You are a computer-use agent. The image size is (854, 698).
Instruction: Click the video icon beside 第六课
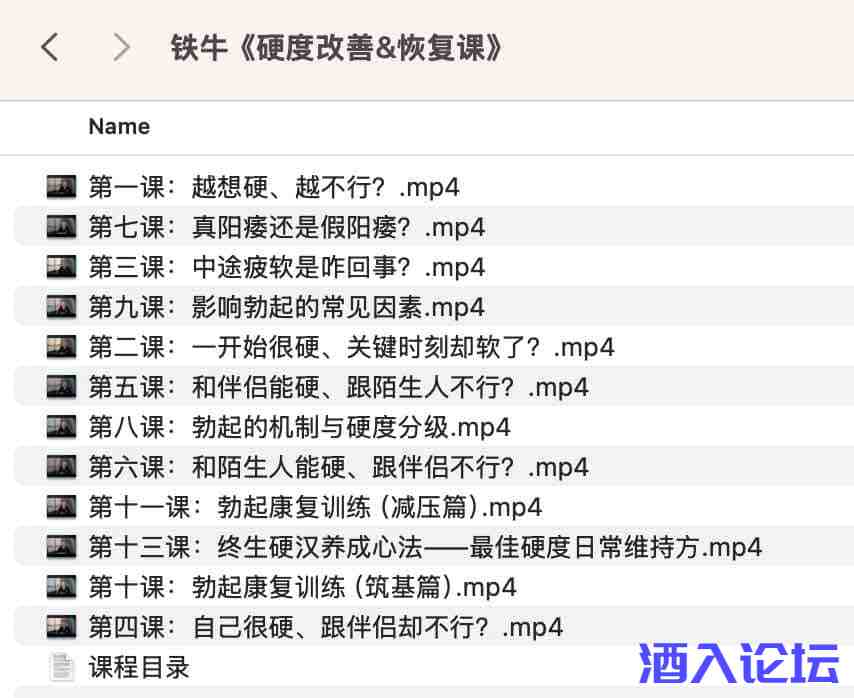click(x=60, y=467)
